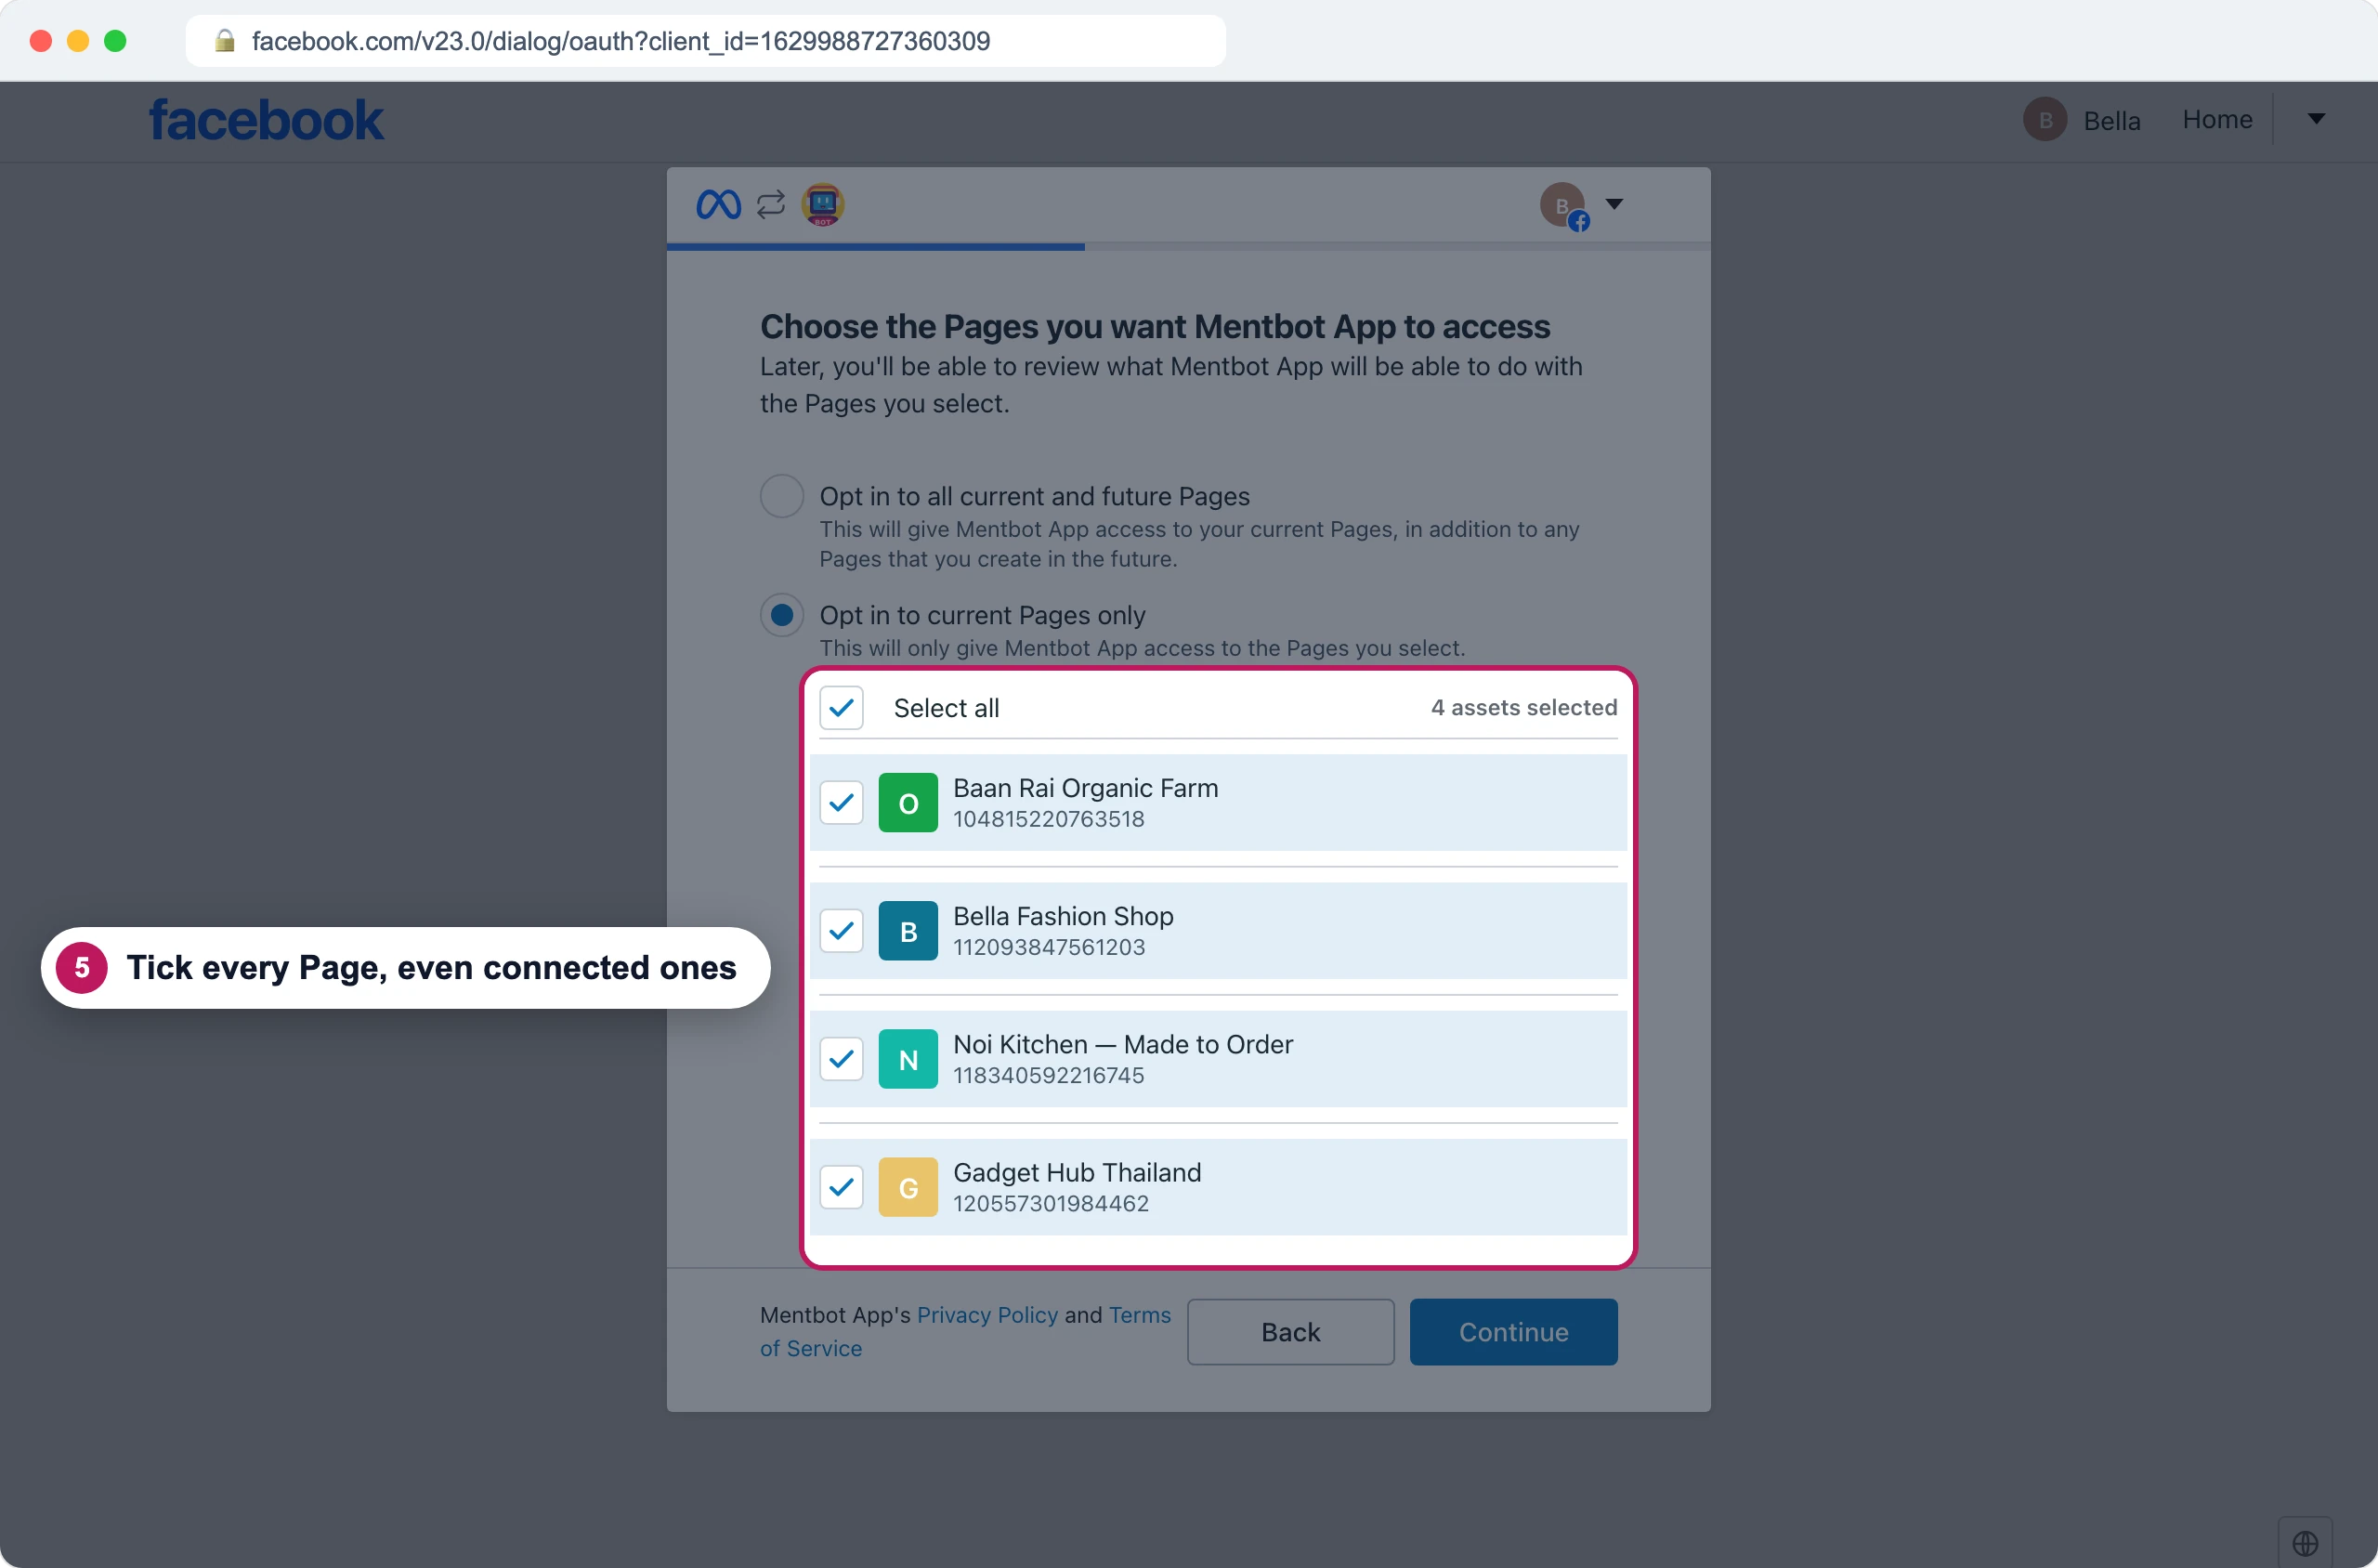Image resolution: width=2378 pixels, height=1568 pixels.
Task: Click the green macOS window zoom button
Action: 115,41
